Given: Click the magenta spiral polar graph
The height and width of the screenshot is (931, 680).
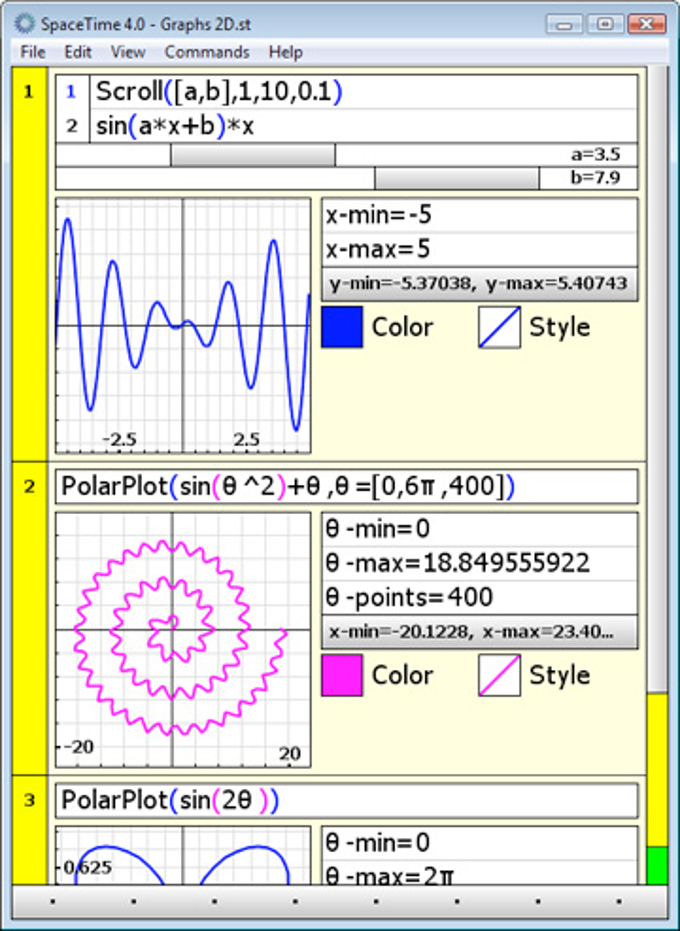Looking at the screenshot, I should click(183, 639).
